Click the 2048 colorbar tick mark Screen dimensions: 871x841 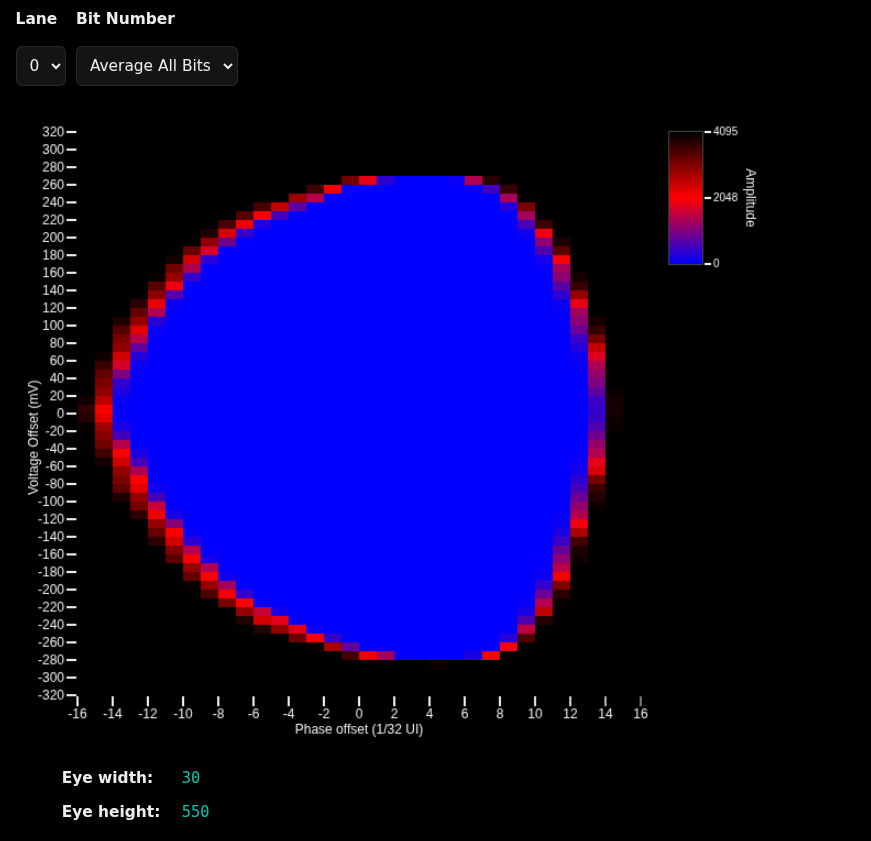tap(708, 197)
